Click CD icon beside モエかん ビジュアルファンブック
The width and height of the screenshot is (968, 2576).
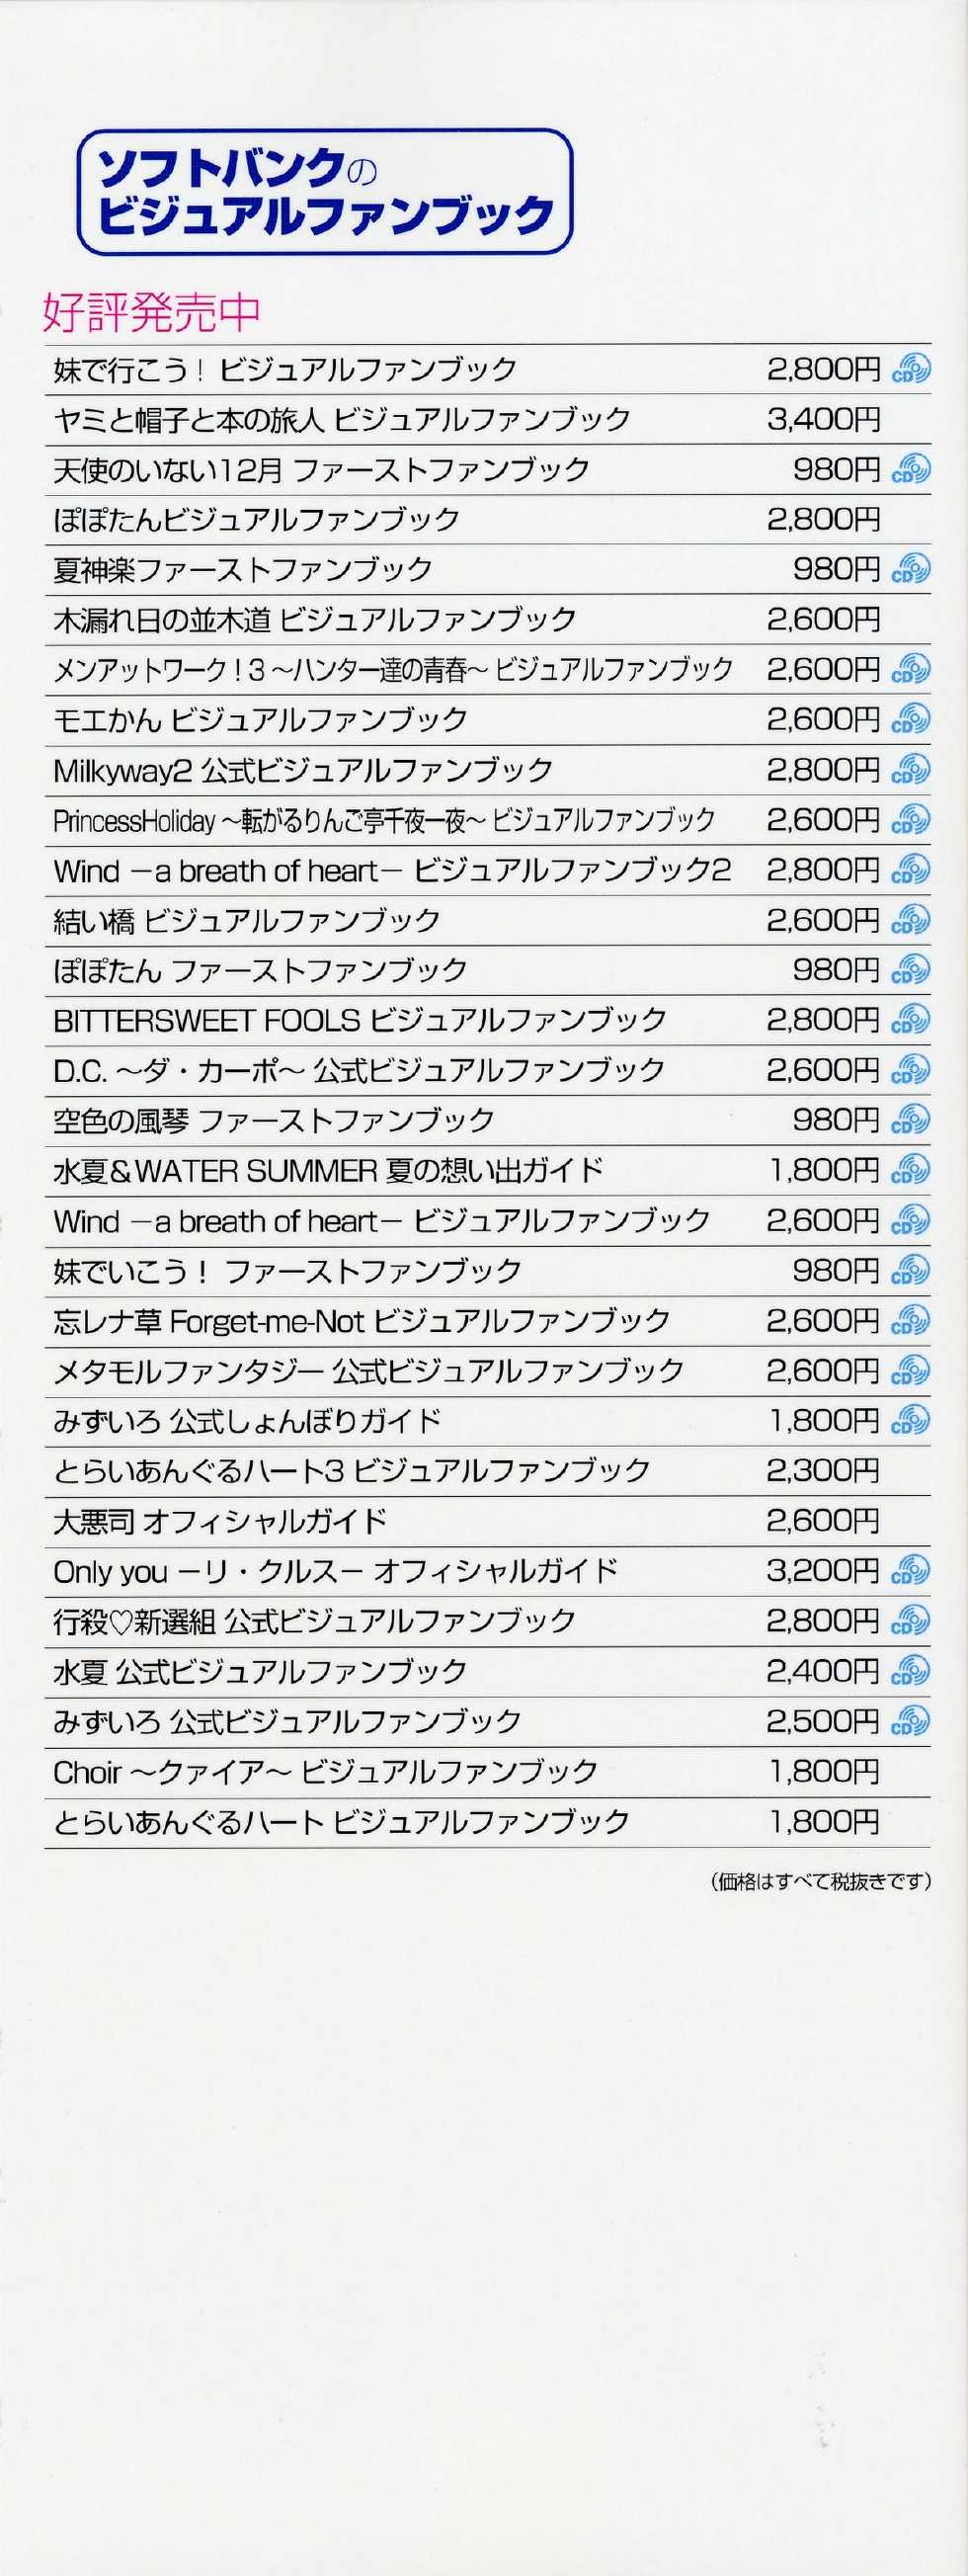pyautogui.click(x=910, y=719)
